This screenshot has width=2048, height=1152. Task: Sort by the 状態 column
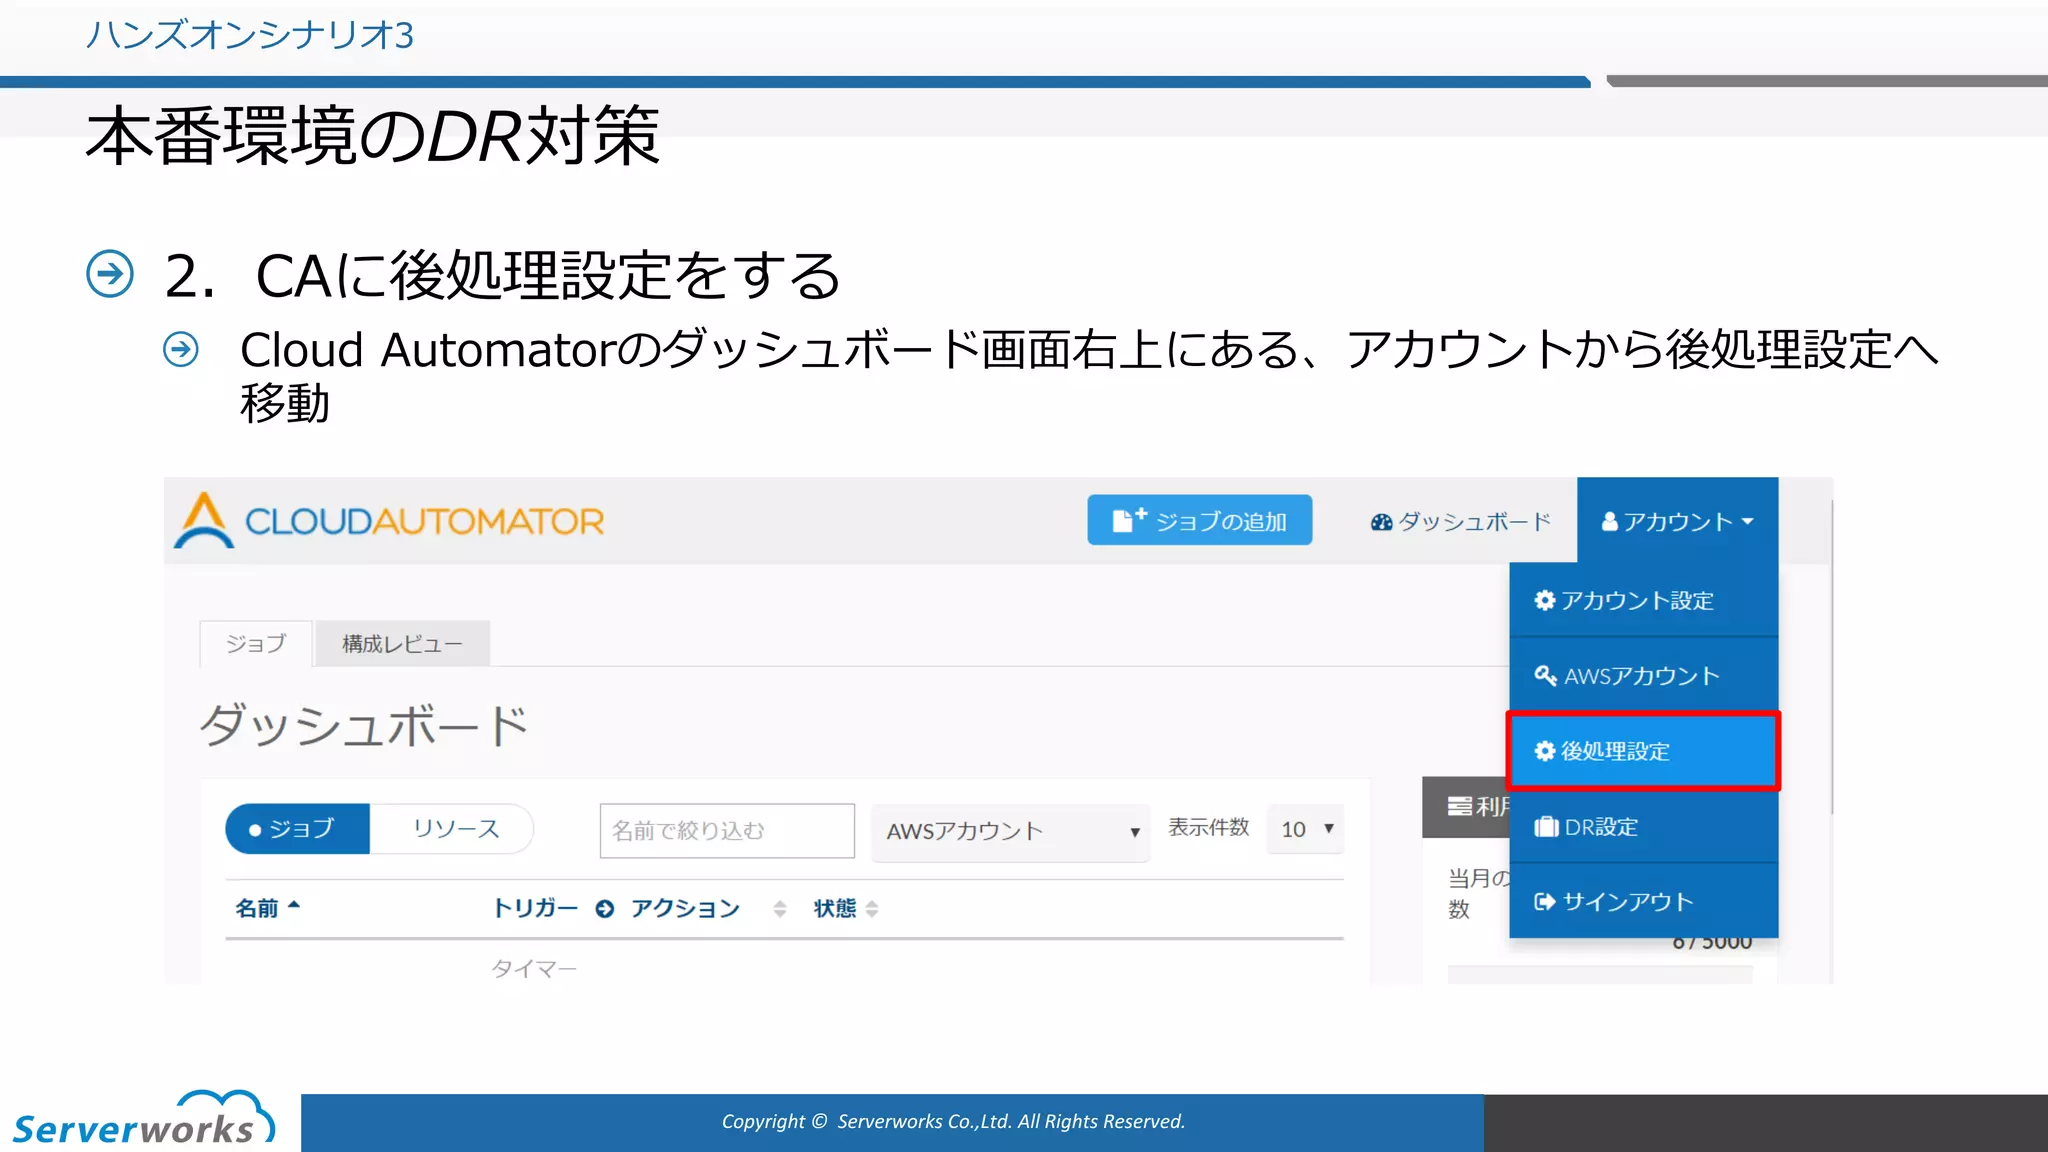click(x=846, y=908)
